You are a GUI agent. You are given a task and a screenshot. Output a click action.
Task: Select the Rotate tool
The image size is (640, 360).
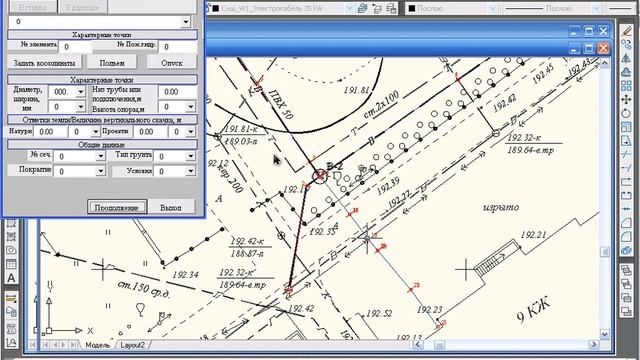click(626, 113)
